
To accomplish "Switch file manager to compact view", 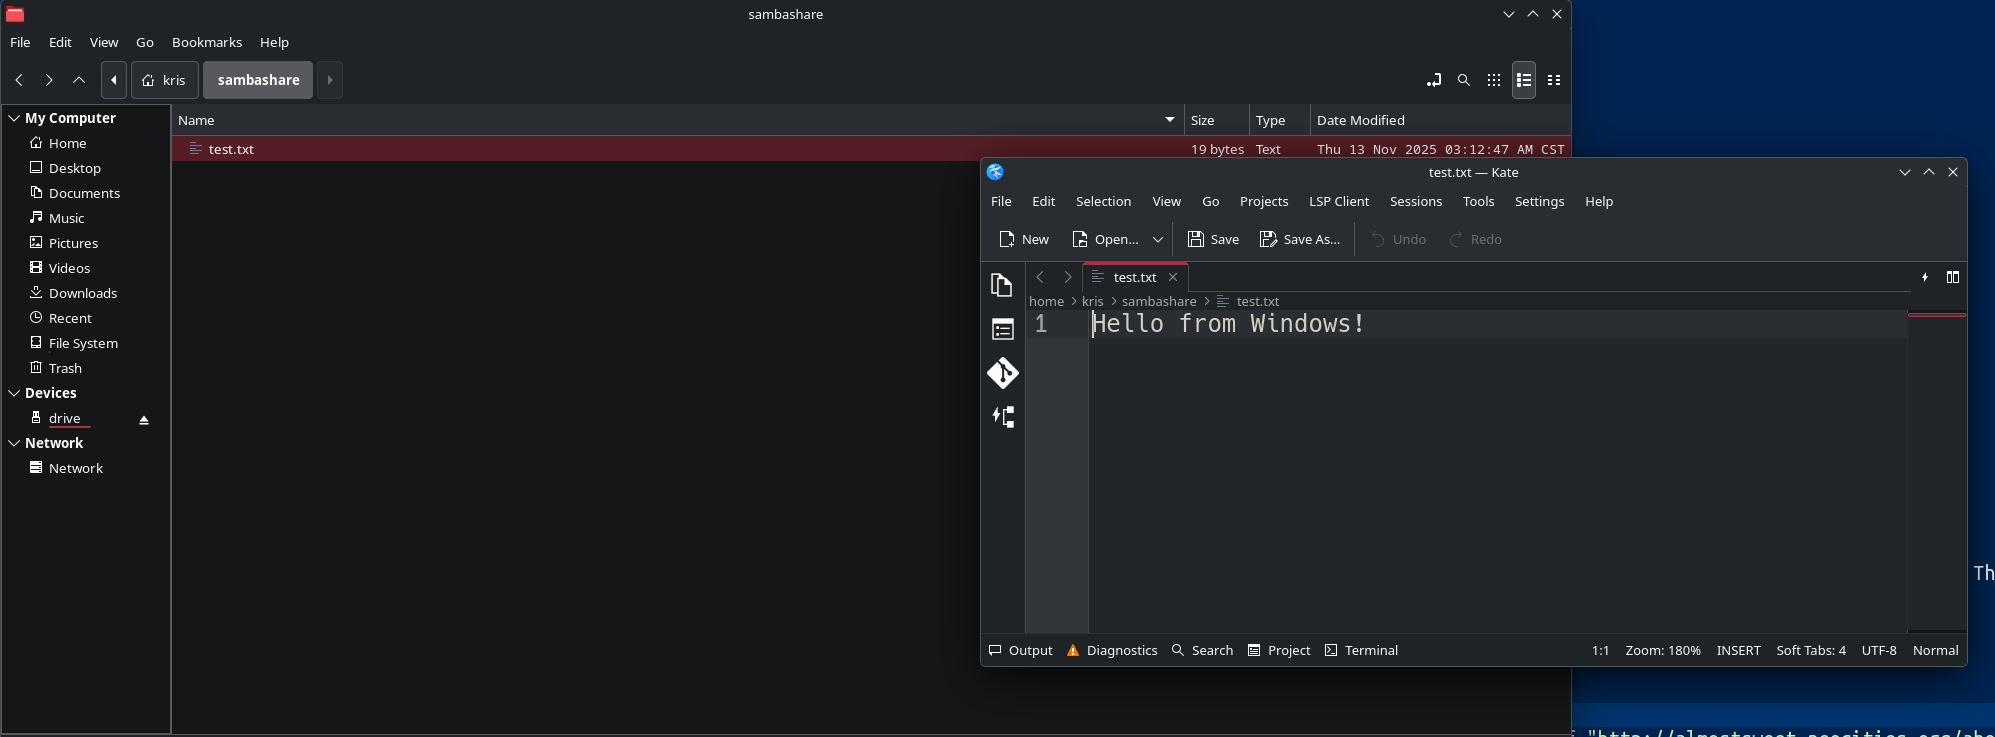I will 1553,80.
